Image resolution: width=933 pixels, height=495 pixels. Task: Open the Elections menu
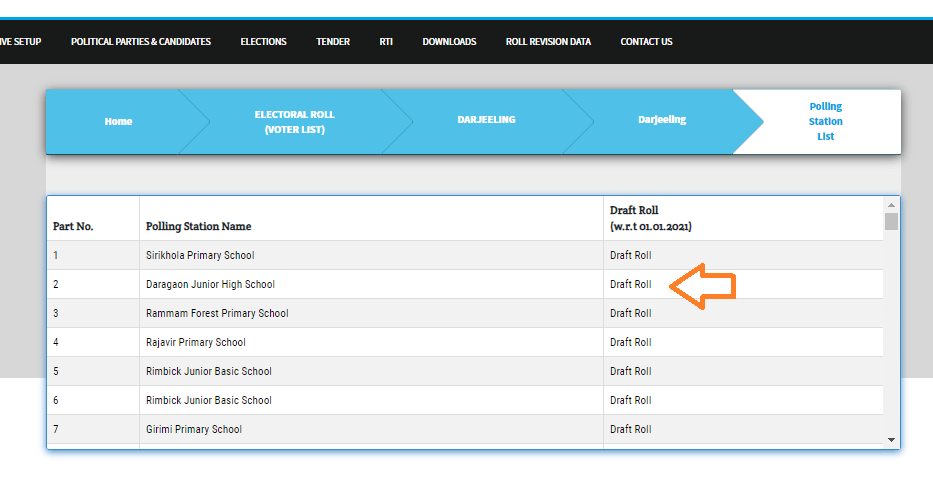[x=264, y=42]
